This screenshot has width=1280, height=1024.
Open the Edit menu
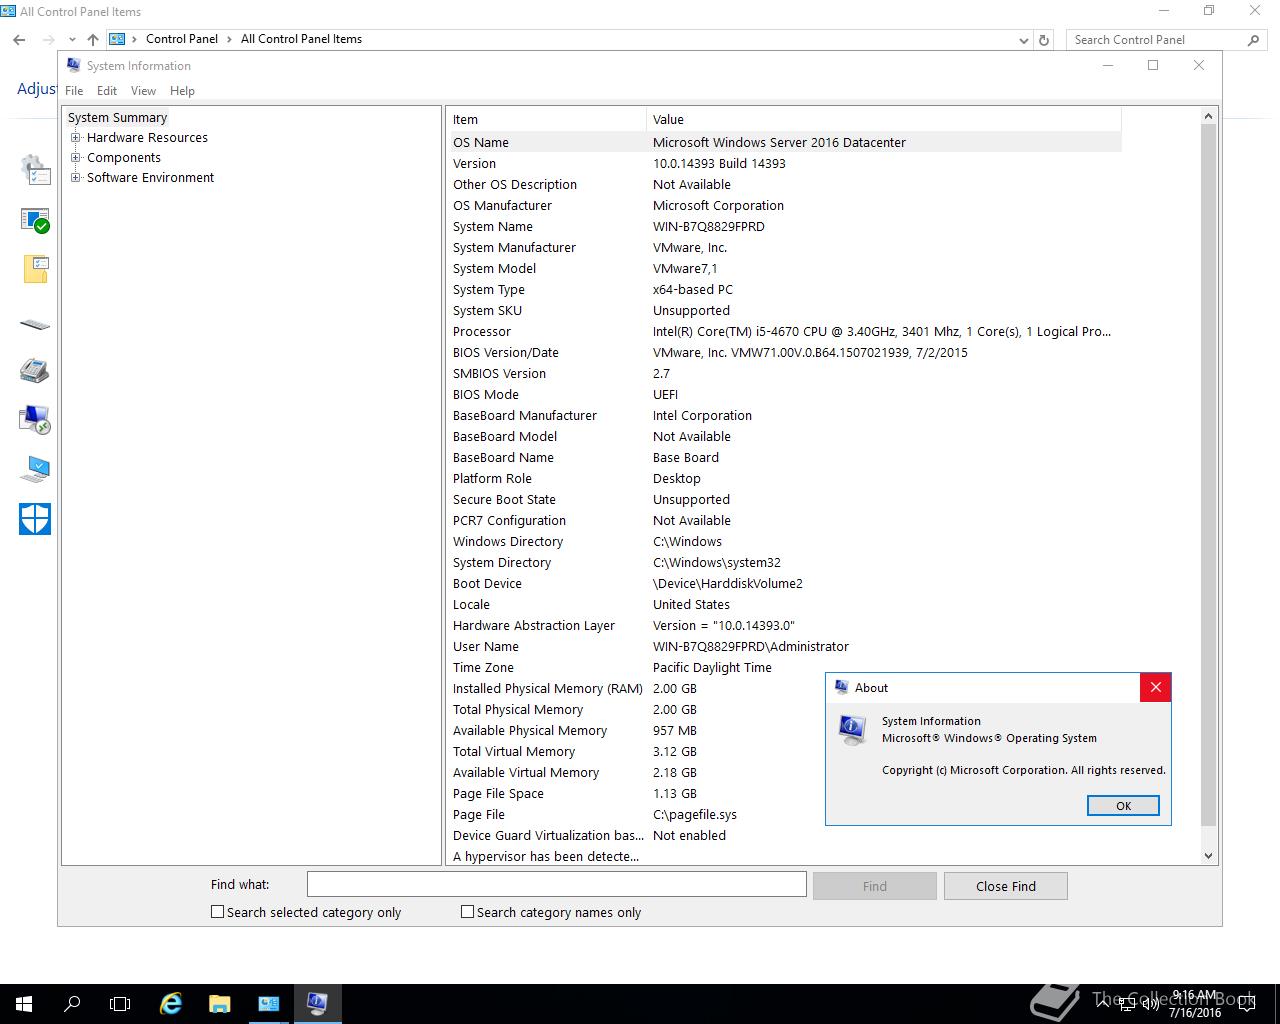tap(107, 90)
